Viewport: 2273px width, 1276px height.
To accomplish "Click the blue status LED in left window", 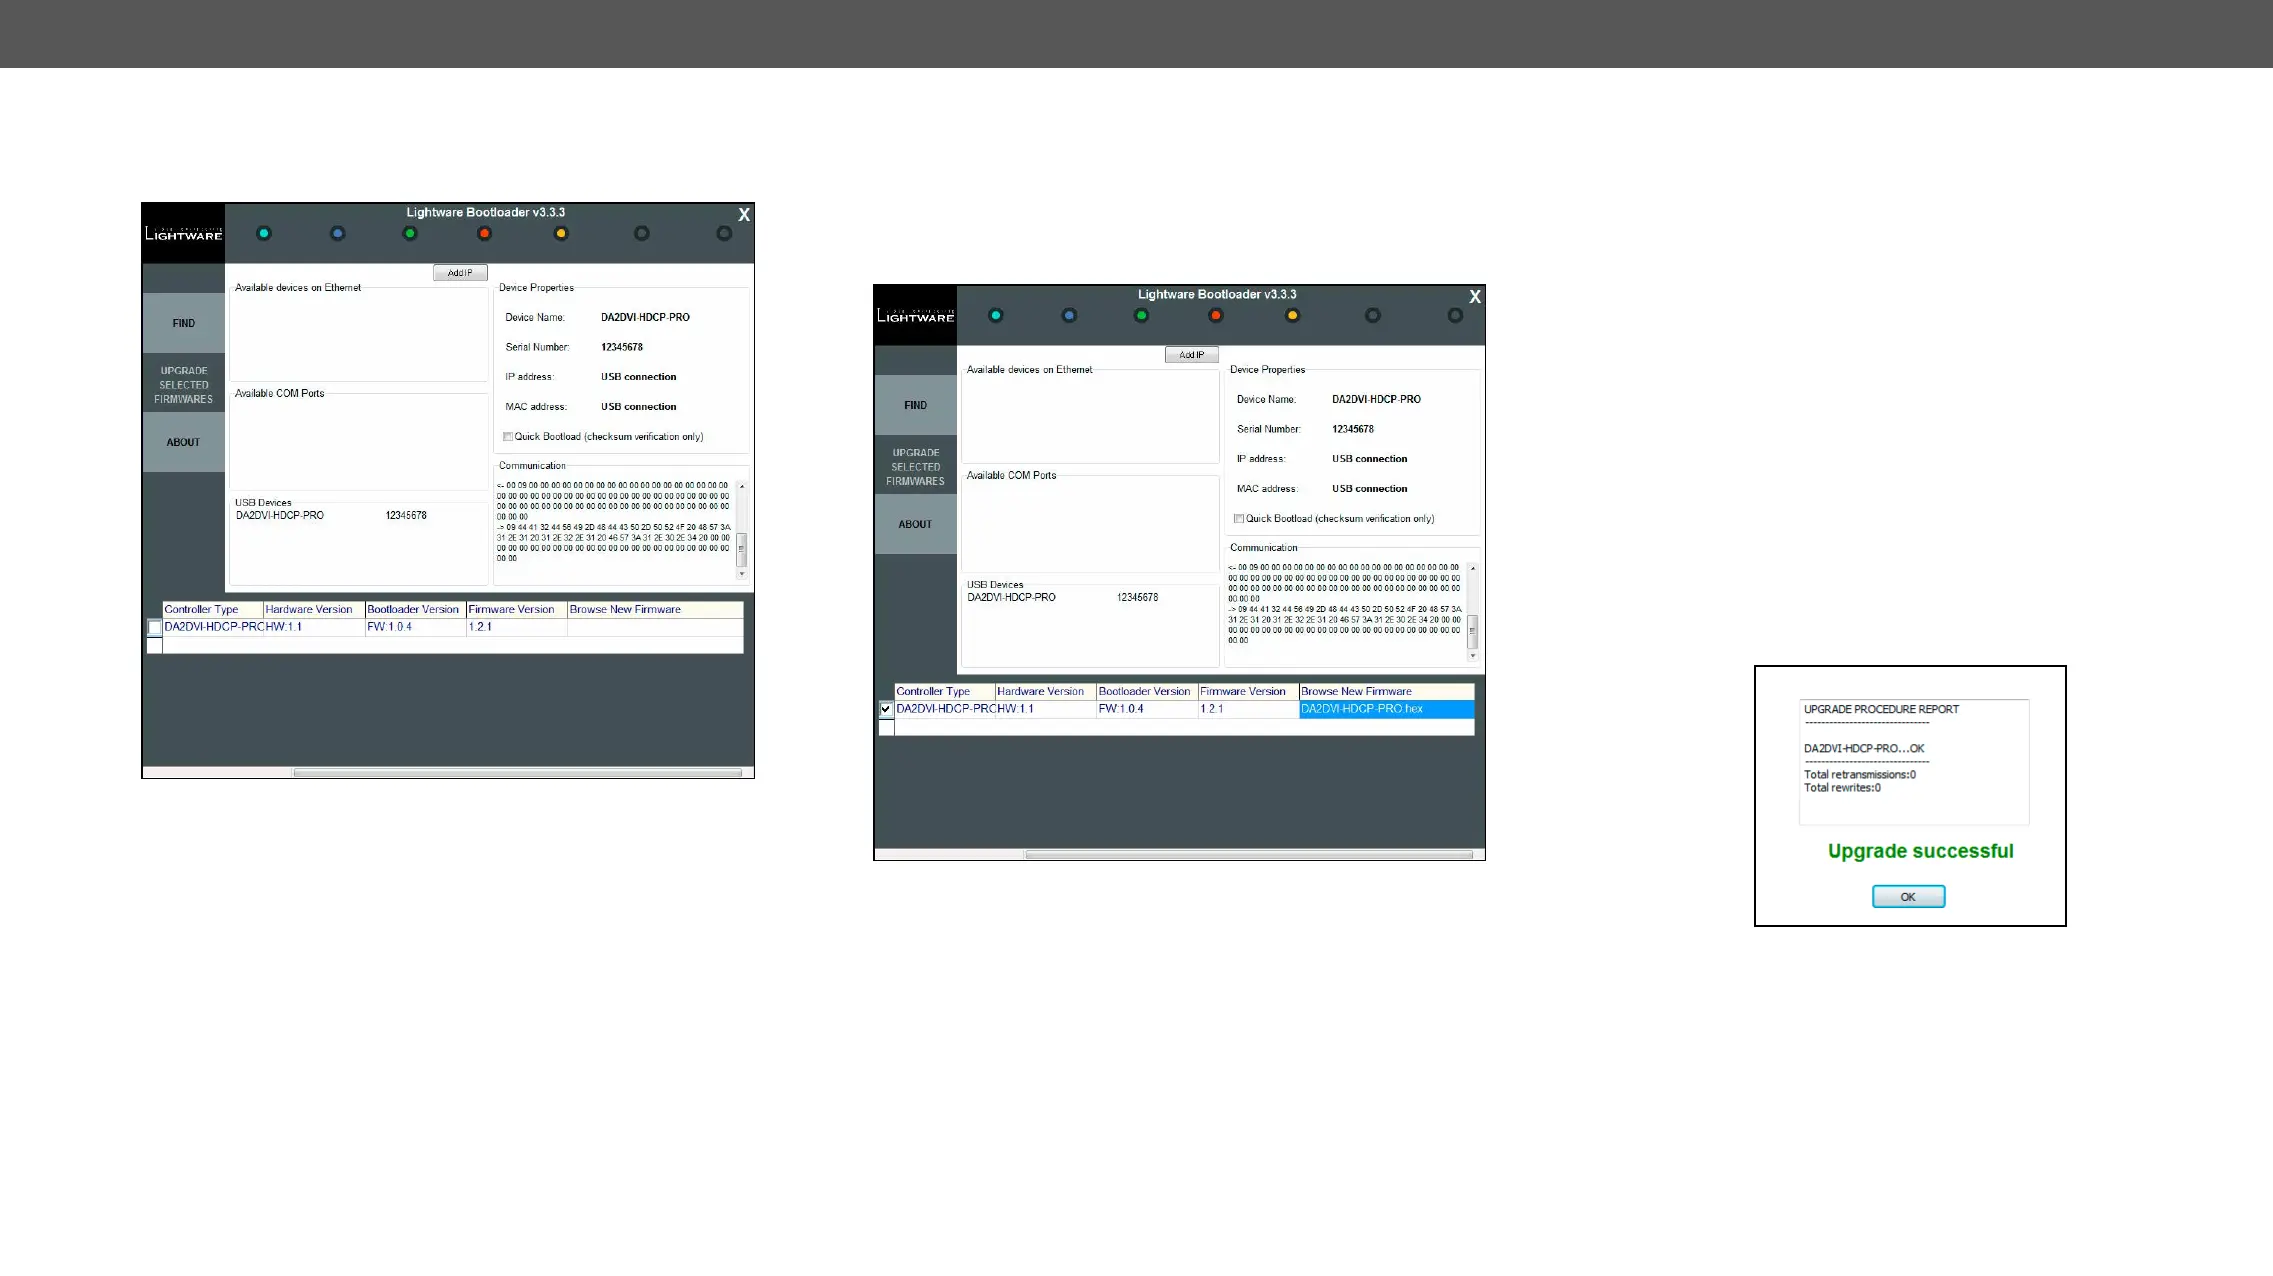I will point(338,234).
